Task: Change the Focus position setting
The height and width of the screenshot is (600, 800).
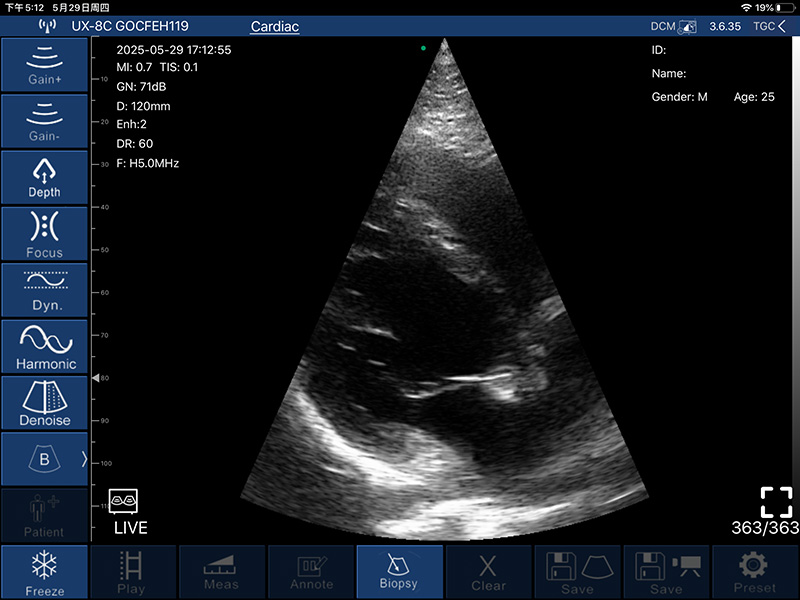Action: tap(44, 233)
